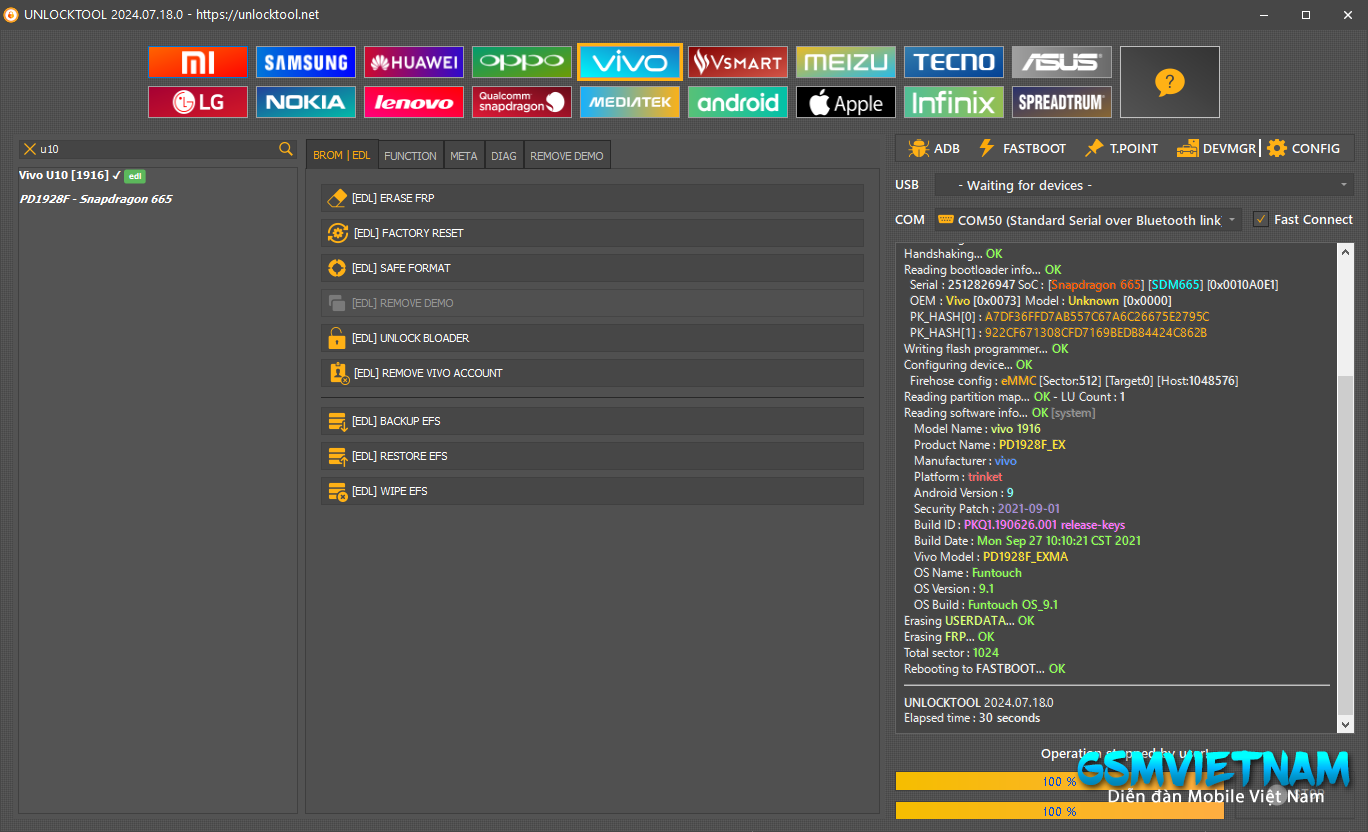Viewport: 1368px width, 832px height.
Task: Select the LG brand logo
Action: (198, 102)
